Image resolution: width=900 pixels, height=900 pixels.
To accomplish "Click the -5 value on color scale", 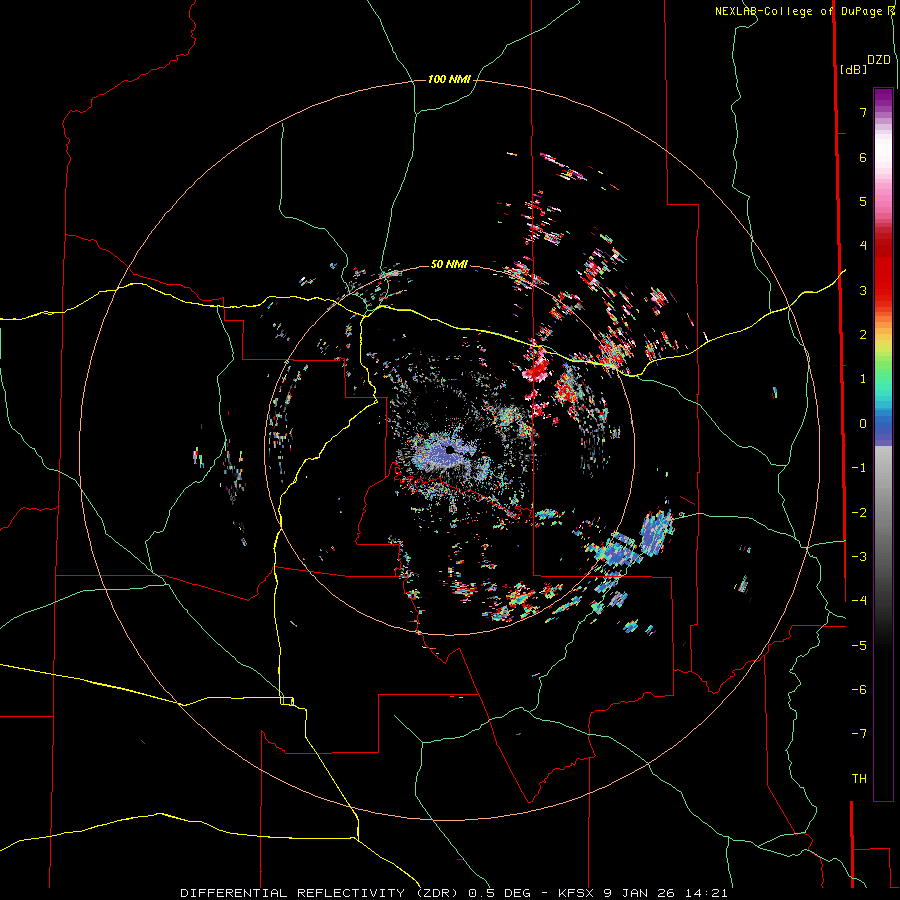I will 859,646.
